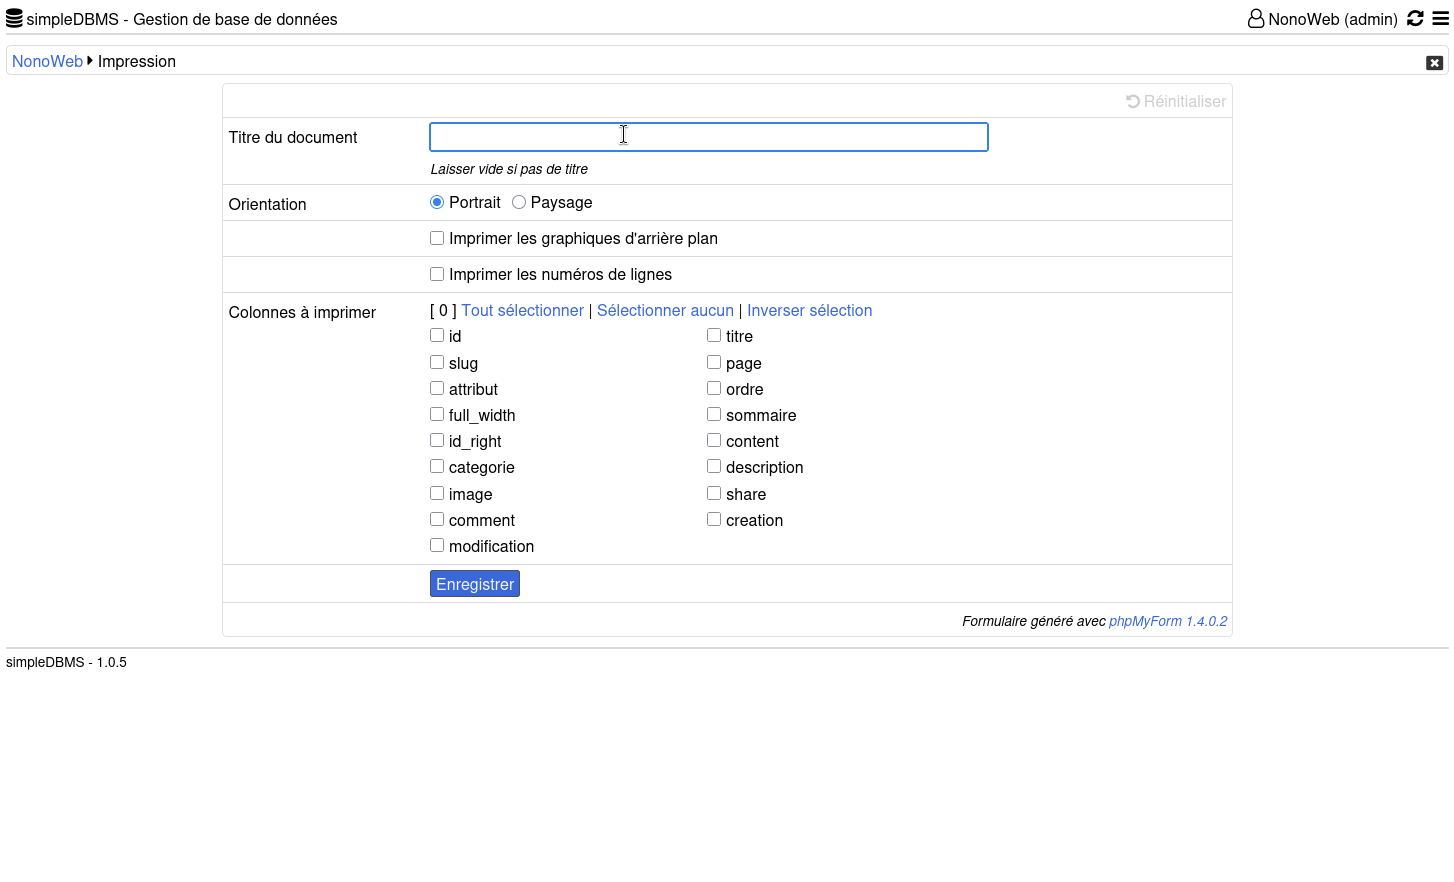Viewport: 1454px width, 882px height.
Task: Close the Impression panel with X icon
Action: 1434,62
